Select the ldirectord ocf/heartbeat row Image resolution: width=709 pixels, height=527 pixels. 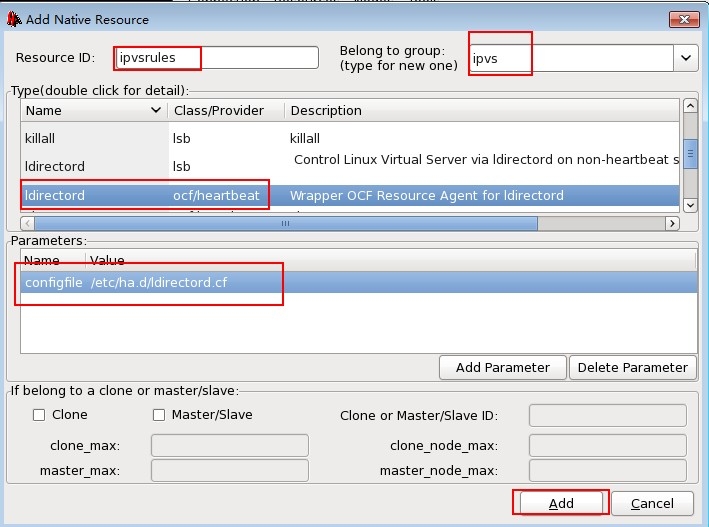click(x=350, y=195)
